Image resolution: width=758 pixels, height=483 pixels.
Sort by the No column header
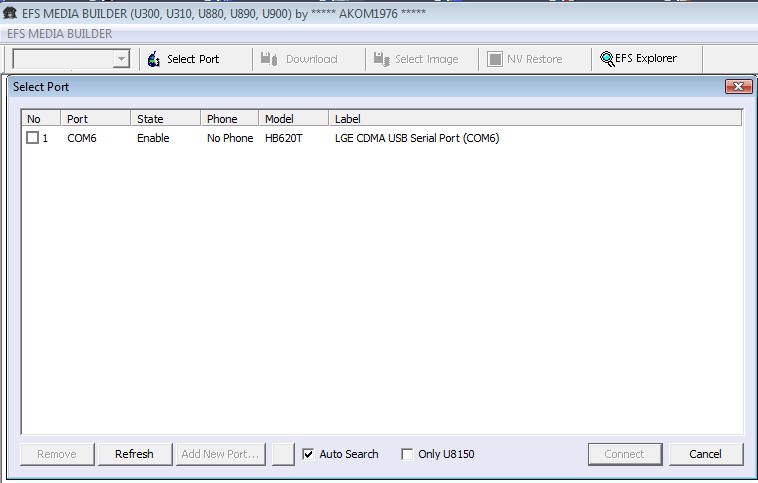click(41, 118)
